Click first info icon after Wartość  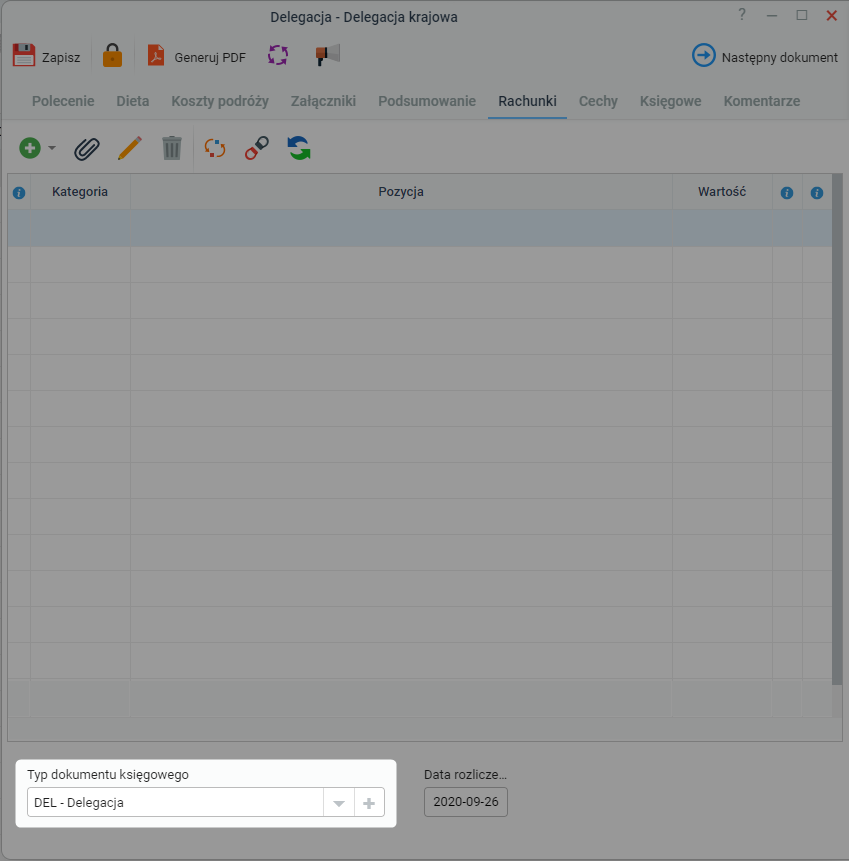(x=787, y=193)
